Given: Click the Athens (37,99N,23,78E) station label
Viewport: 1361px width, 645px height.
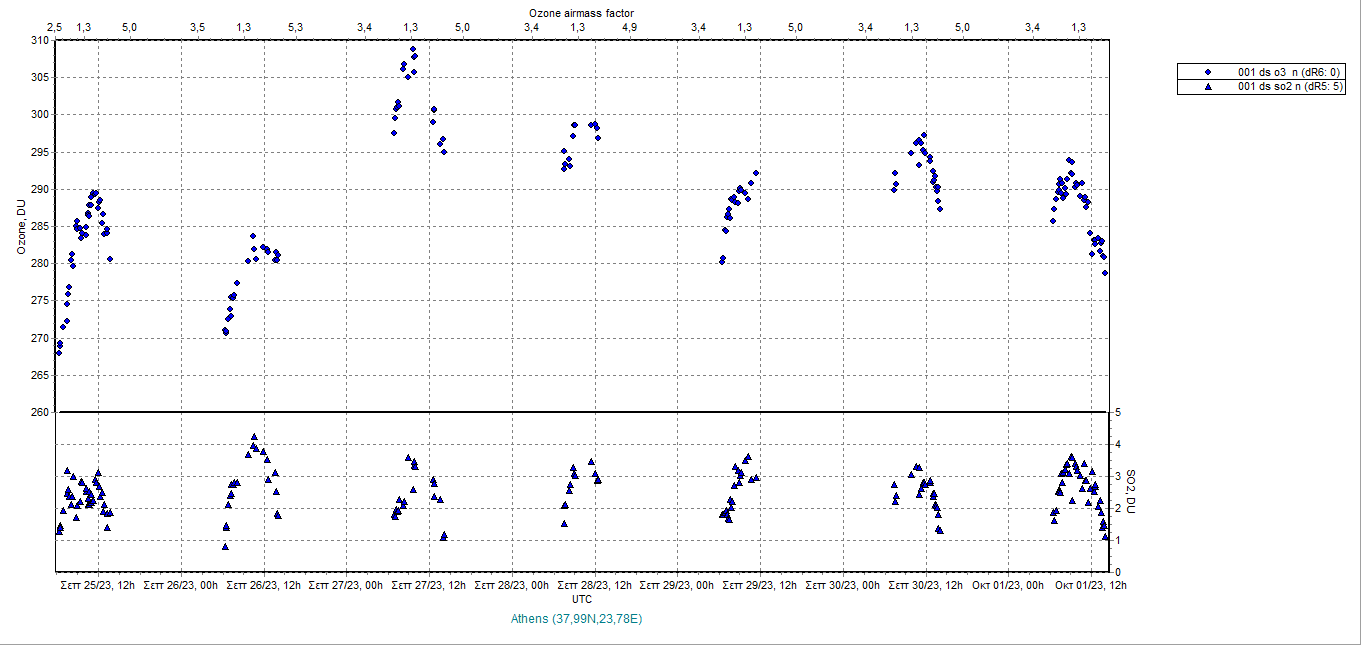Looking at the screenshot, I should (576, 619).
